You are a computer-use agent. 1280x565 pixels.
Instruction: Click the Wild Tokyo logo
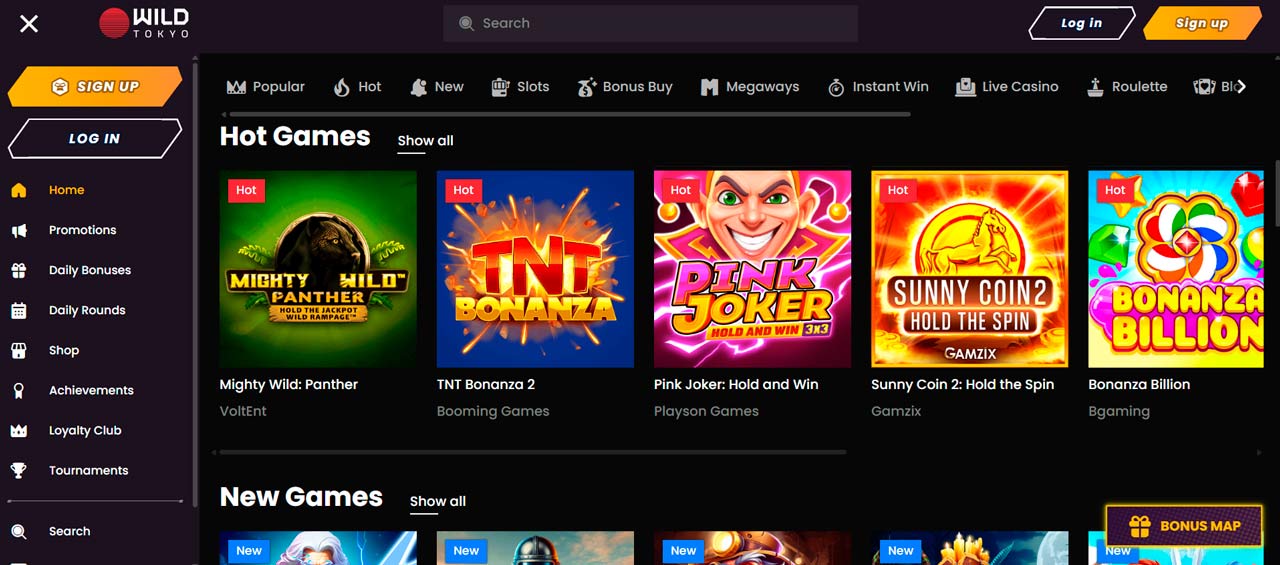144,23
